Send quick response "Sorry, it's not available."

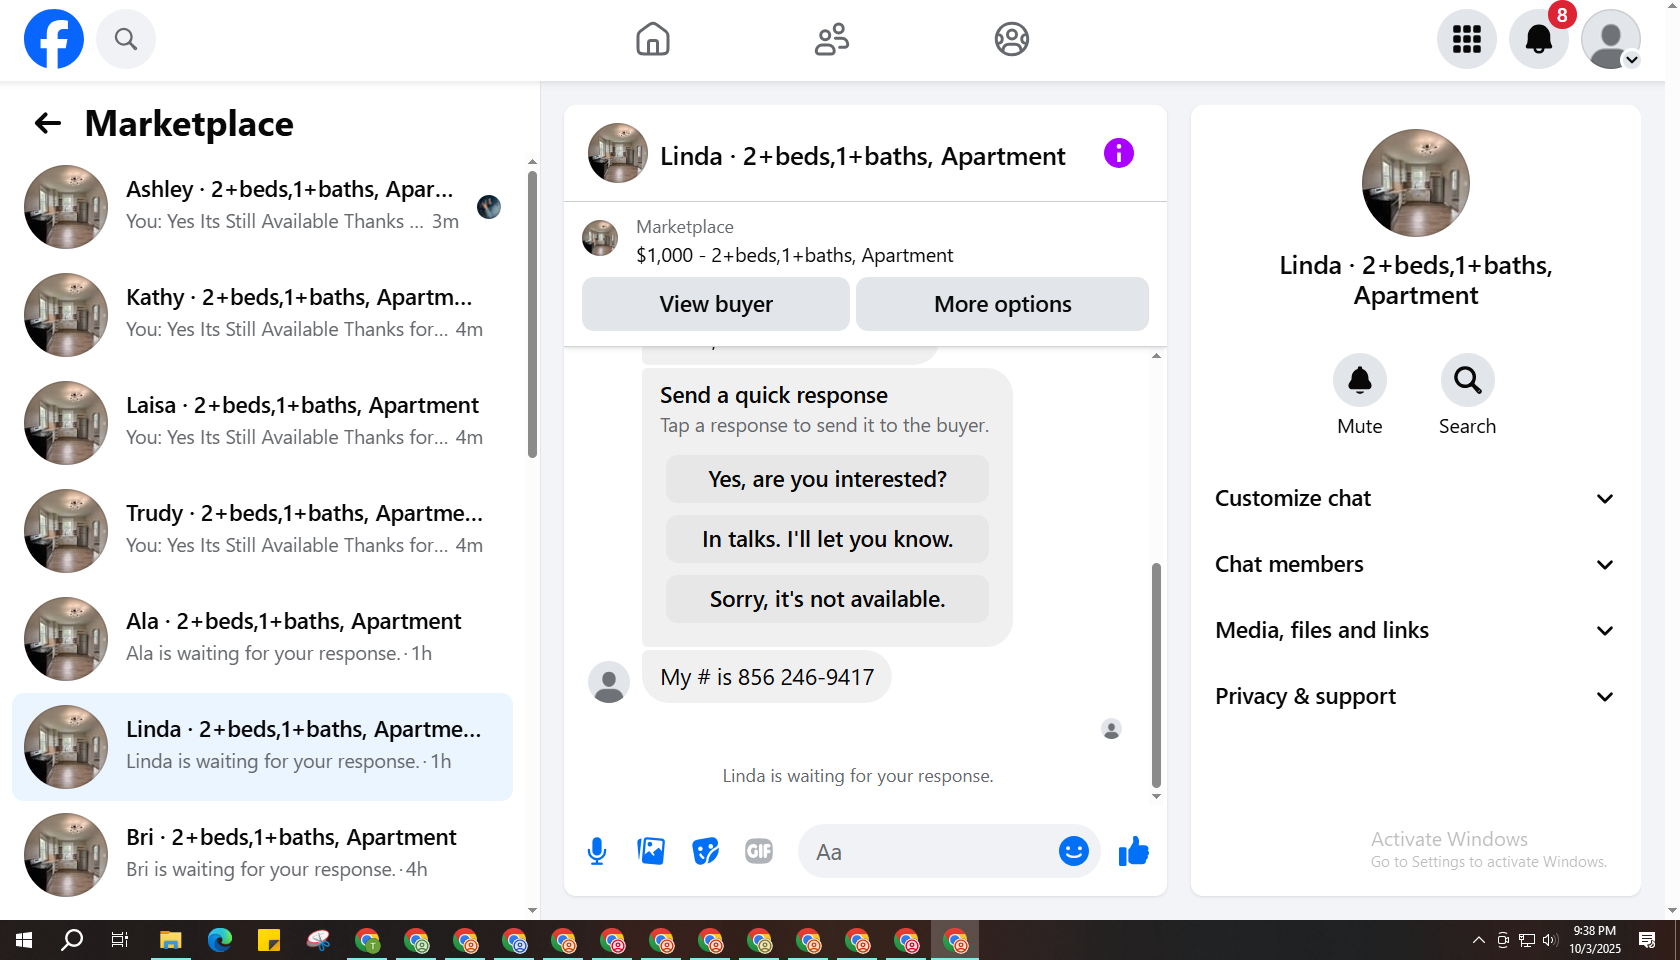(827, 599)
